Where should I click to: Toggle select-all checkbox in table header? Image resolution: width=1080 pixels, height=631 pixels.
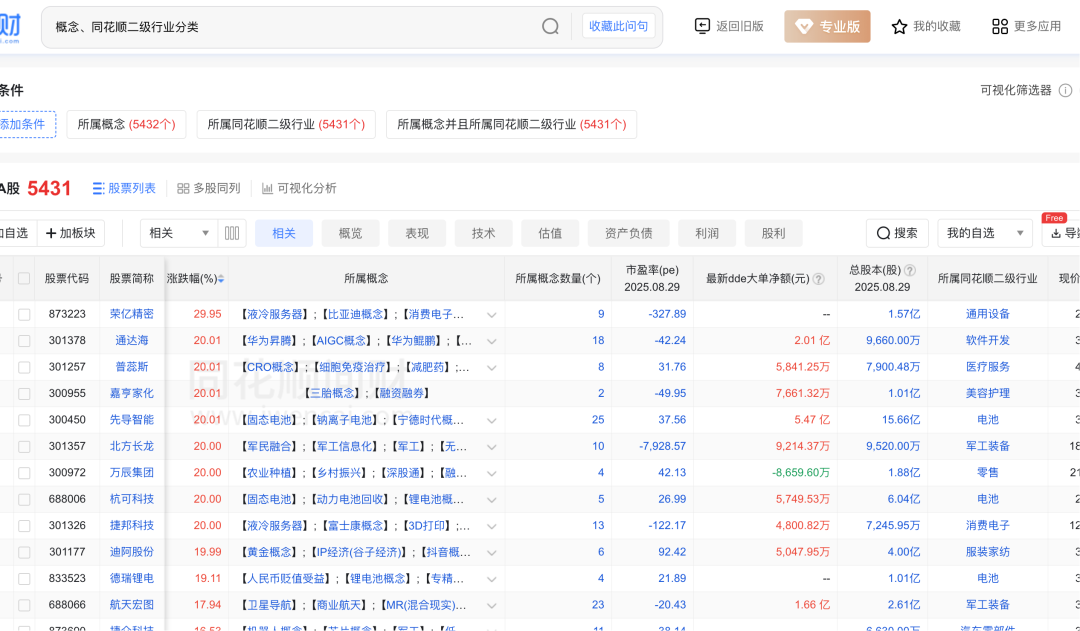[24, 278]
